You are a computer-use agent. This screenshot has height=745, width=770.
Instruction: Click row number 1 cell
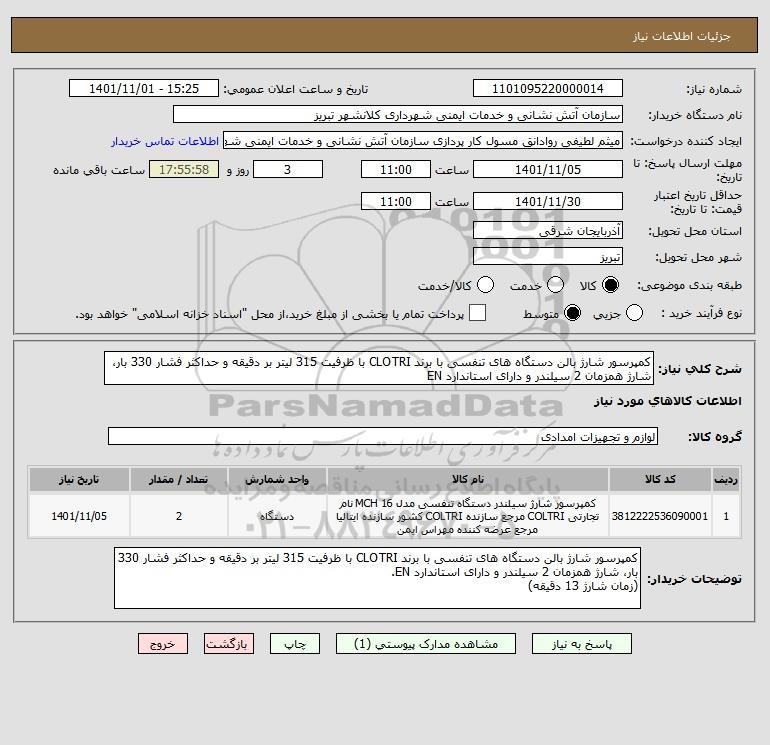(726, 516)
